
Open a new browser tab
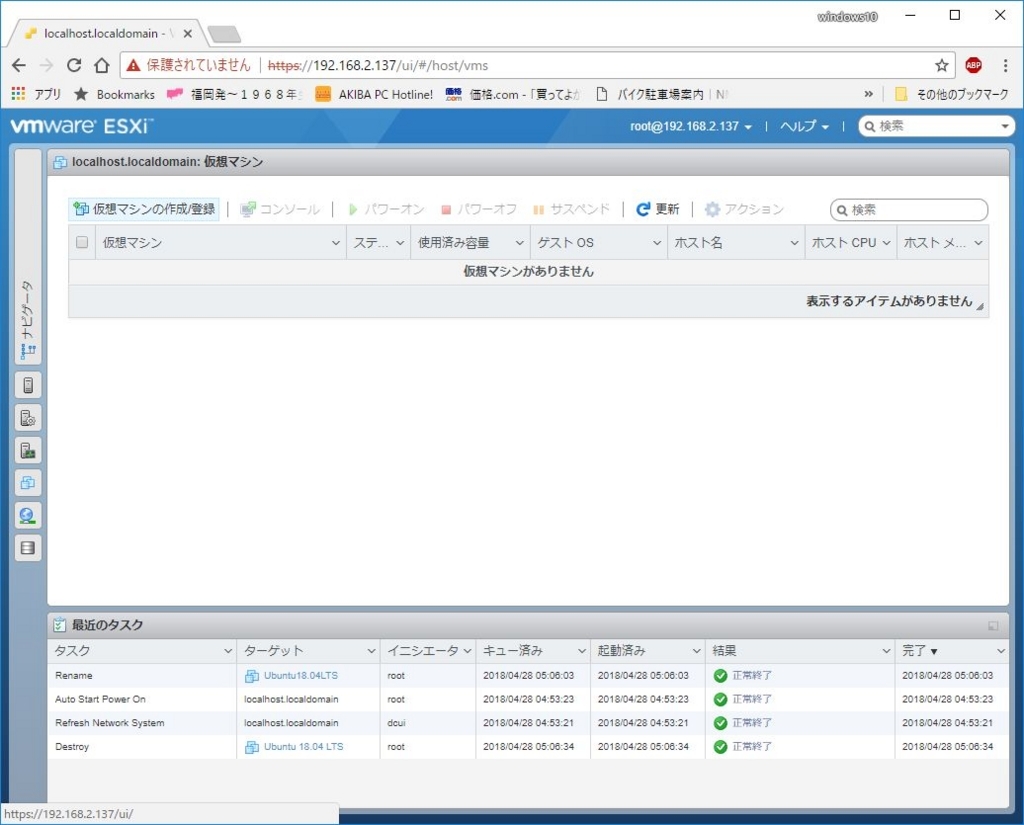(224, 34)
